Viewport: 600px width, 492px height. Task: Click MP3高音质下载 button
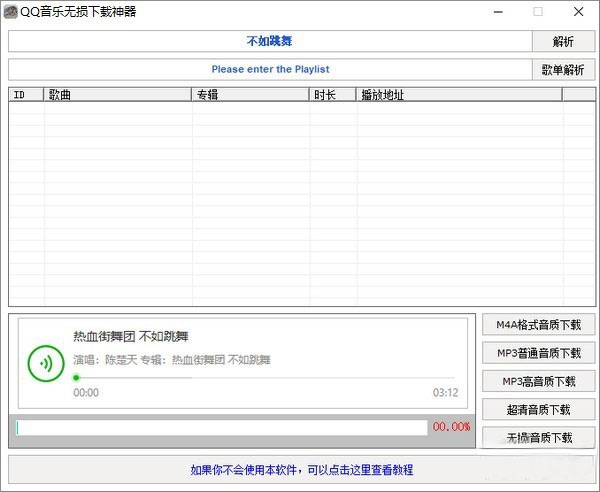pos(538,381)
